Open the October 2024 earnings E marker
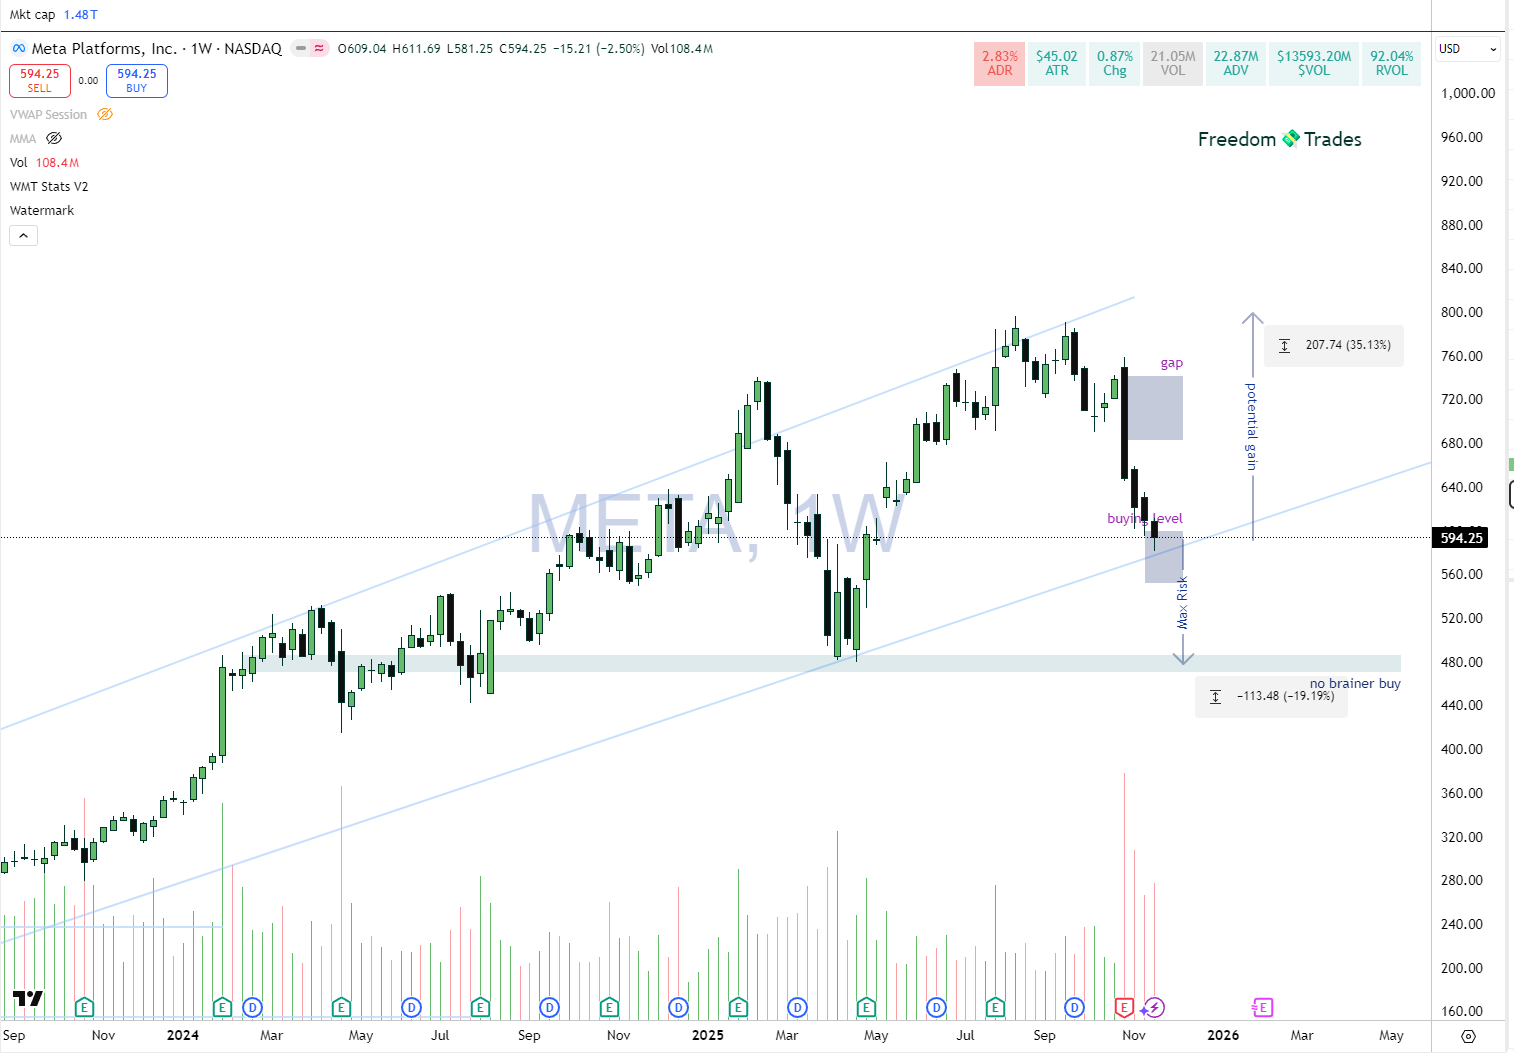Image resolution: width=1514 pixels, height=1053 pixels. [x=609, y=1007]
